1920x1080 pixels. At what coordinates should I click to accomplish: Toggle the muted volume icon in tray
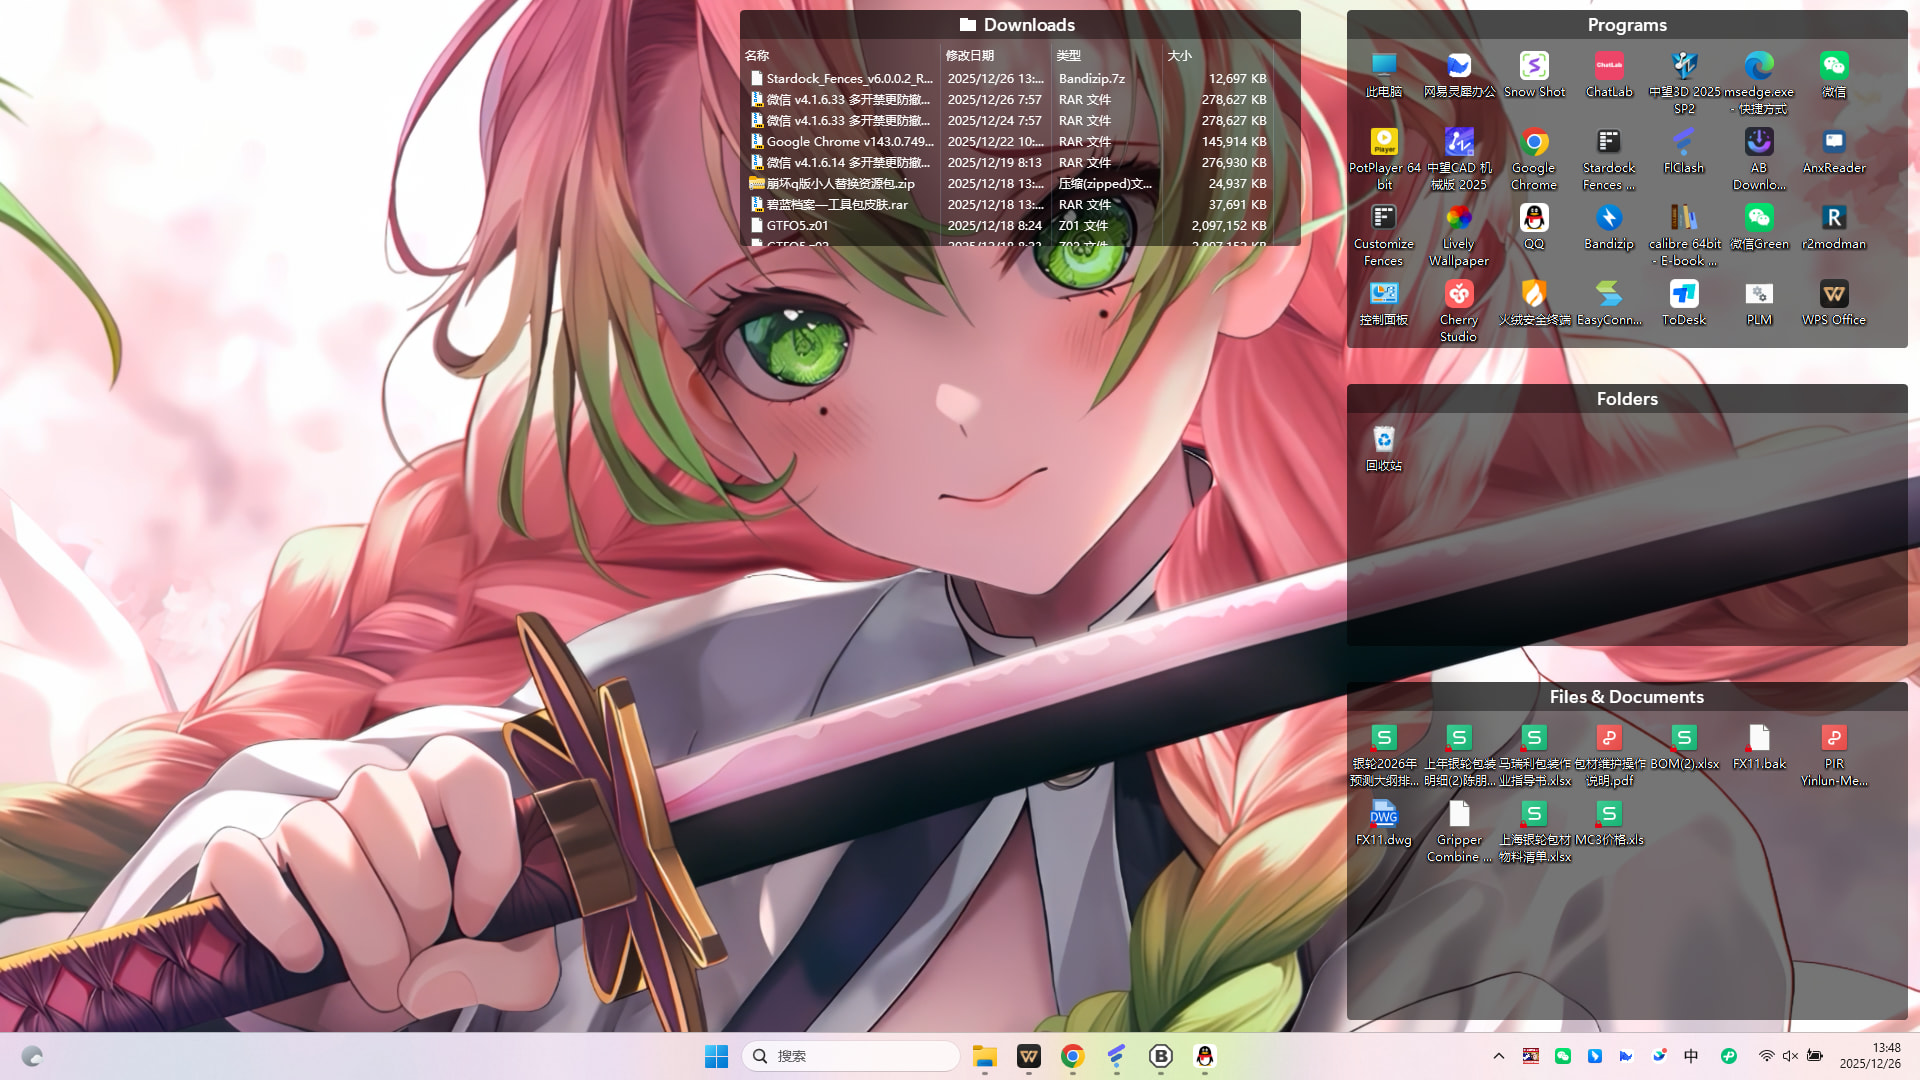click(1790, 1056)
